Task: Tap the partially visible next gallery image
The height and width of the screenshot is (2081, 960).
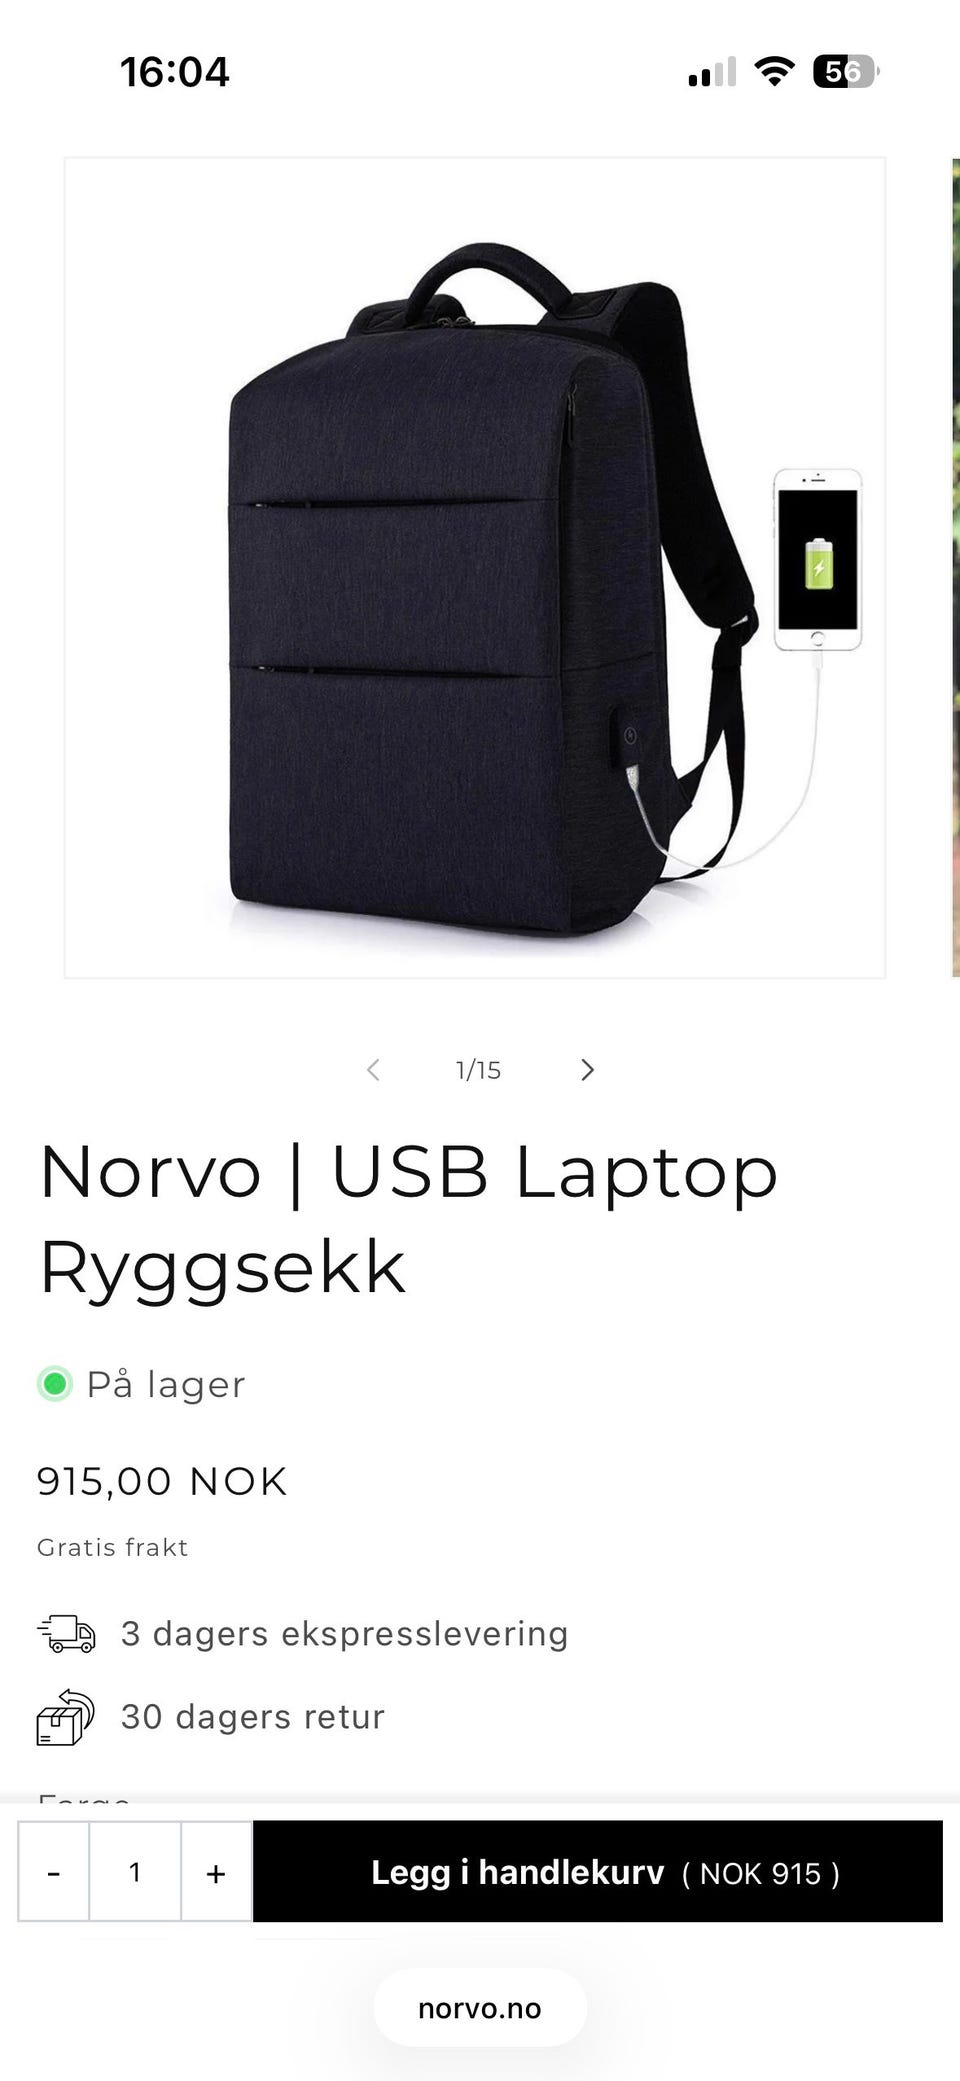Action: [955, 567]
